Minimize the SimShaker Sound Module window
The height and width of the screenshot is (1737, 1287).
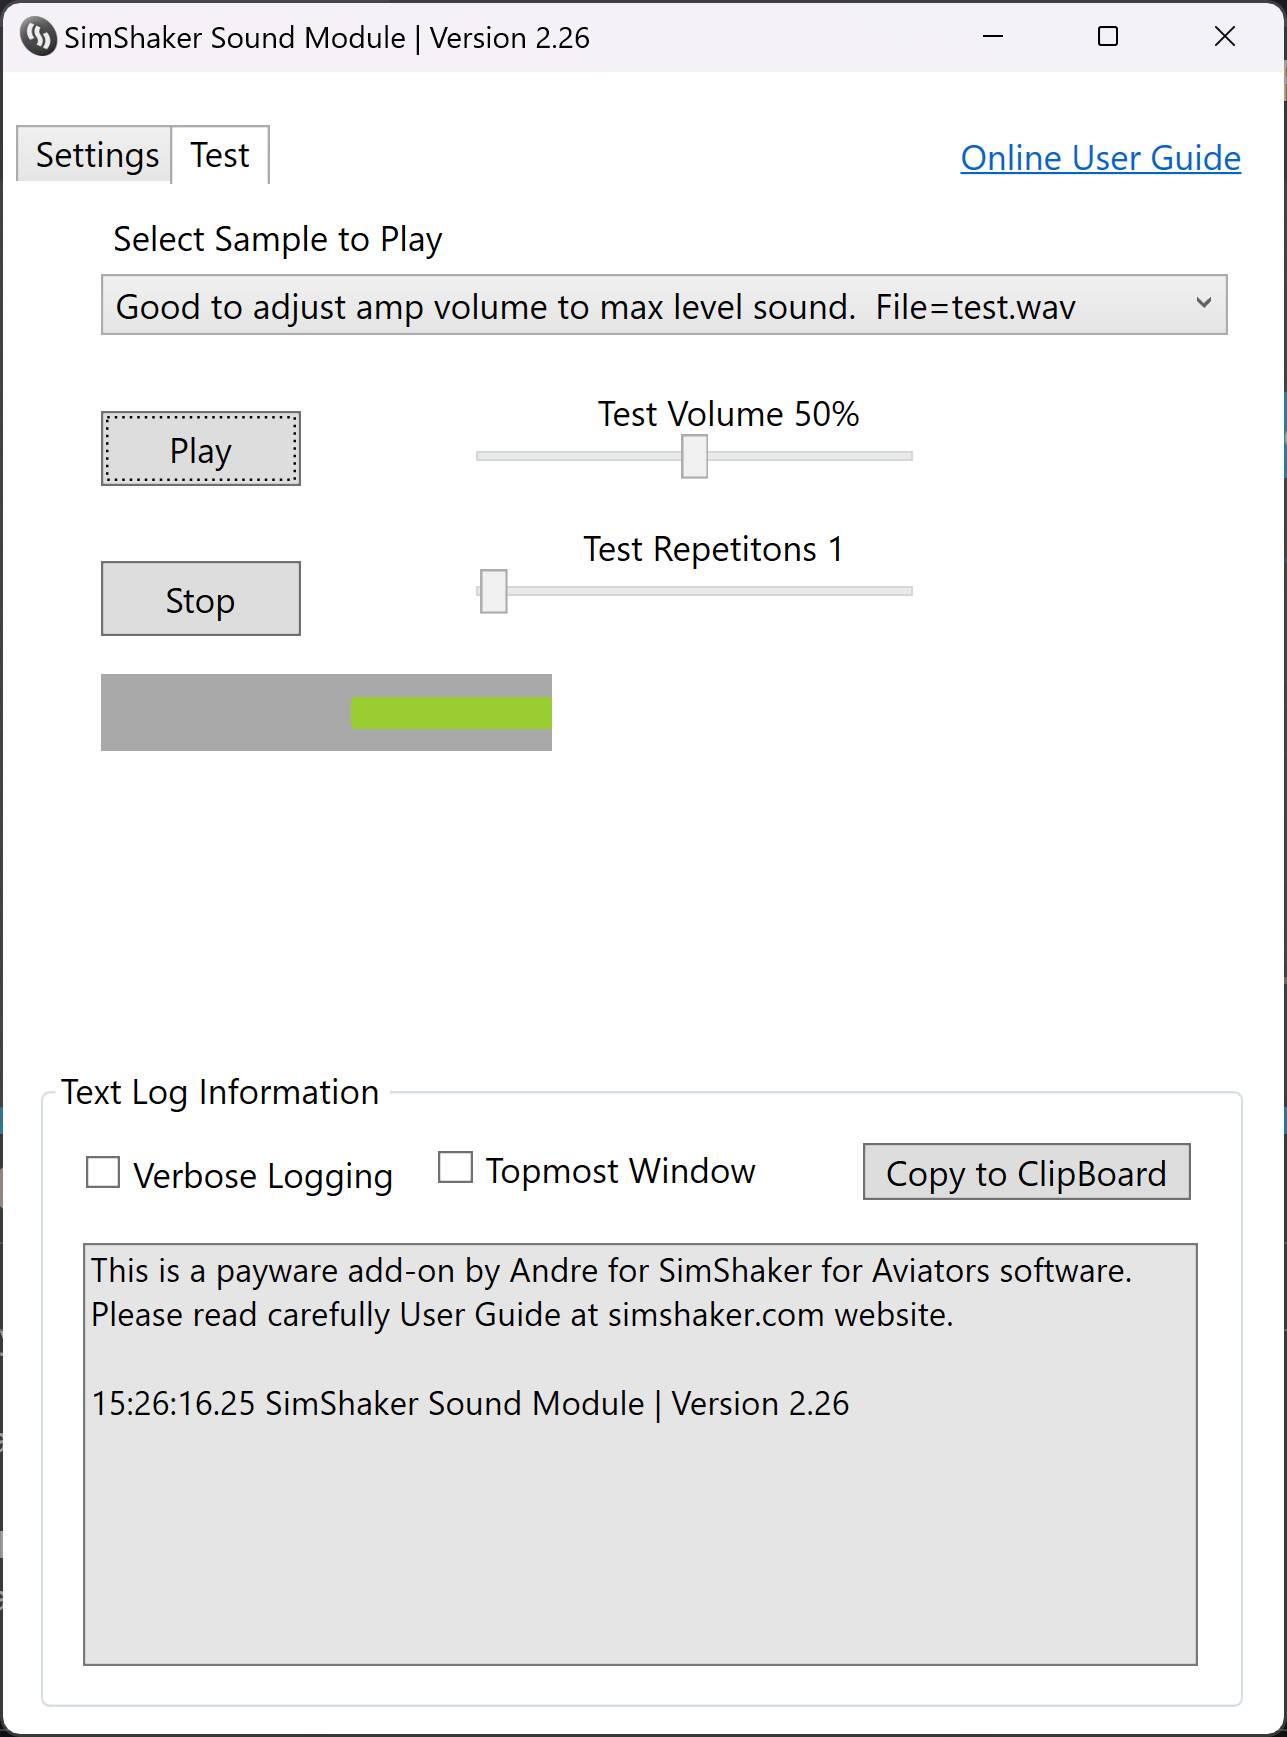pyautogui.click(x=992, y=37)
